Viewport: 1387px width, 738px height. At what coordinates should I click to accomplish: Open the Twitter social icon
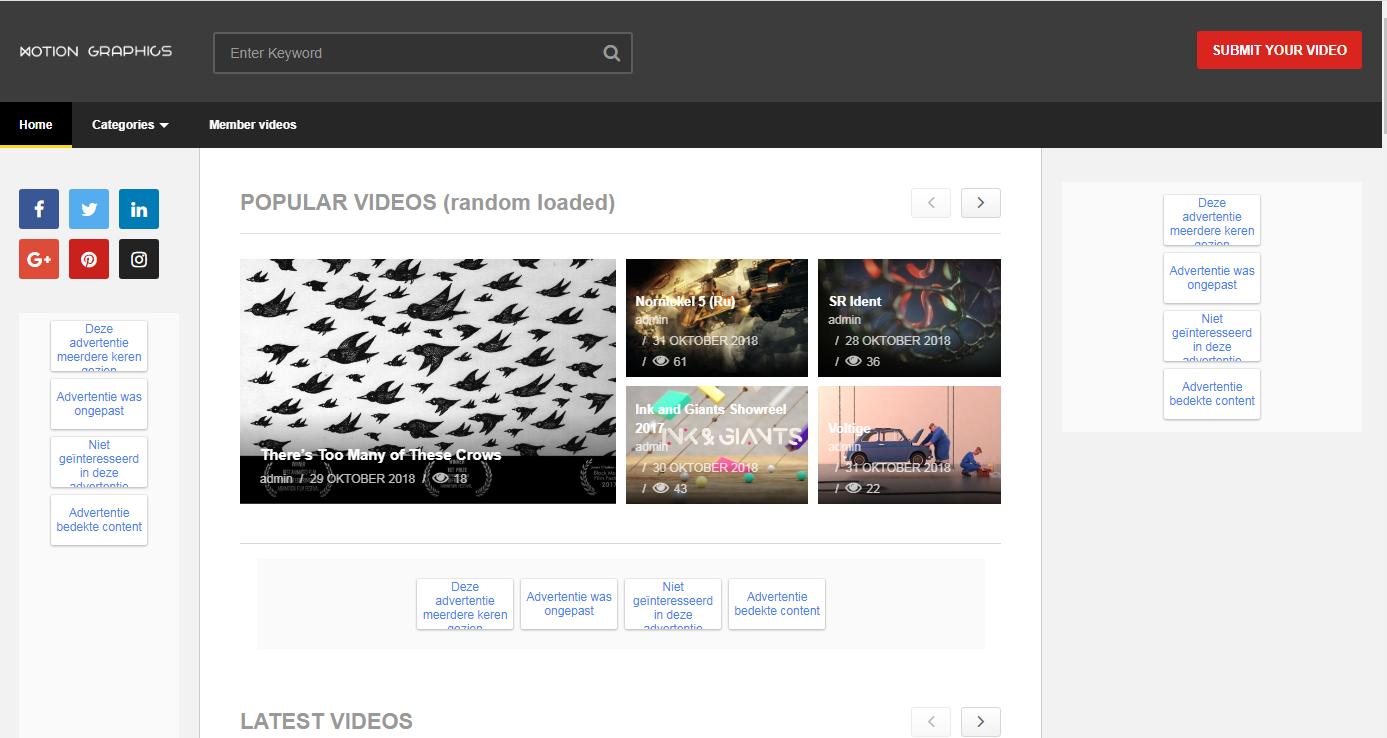89,209
